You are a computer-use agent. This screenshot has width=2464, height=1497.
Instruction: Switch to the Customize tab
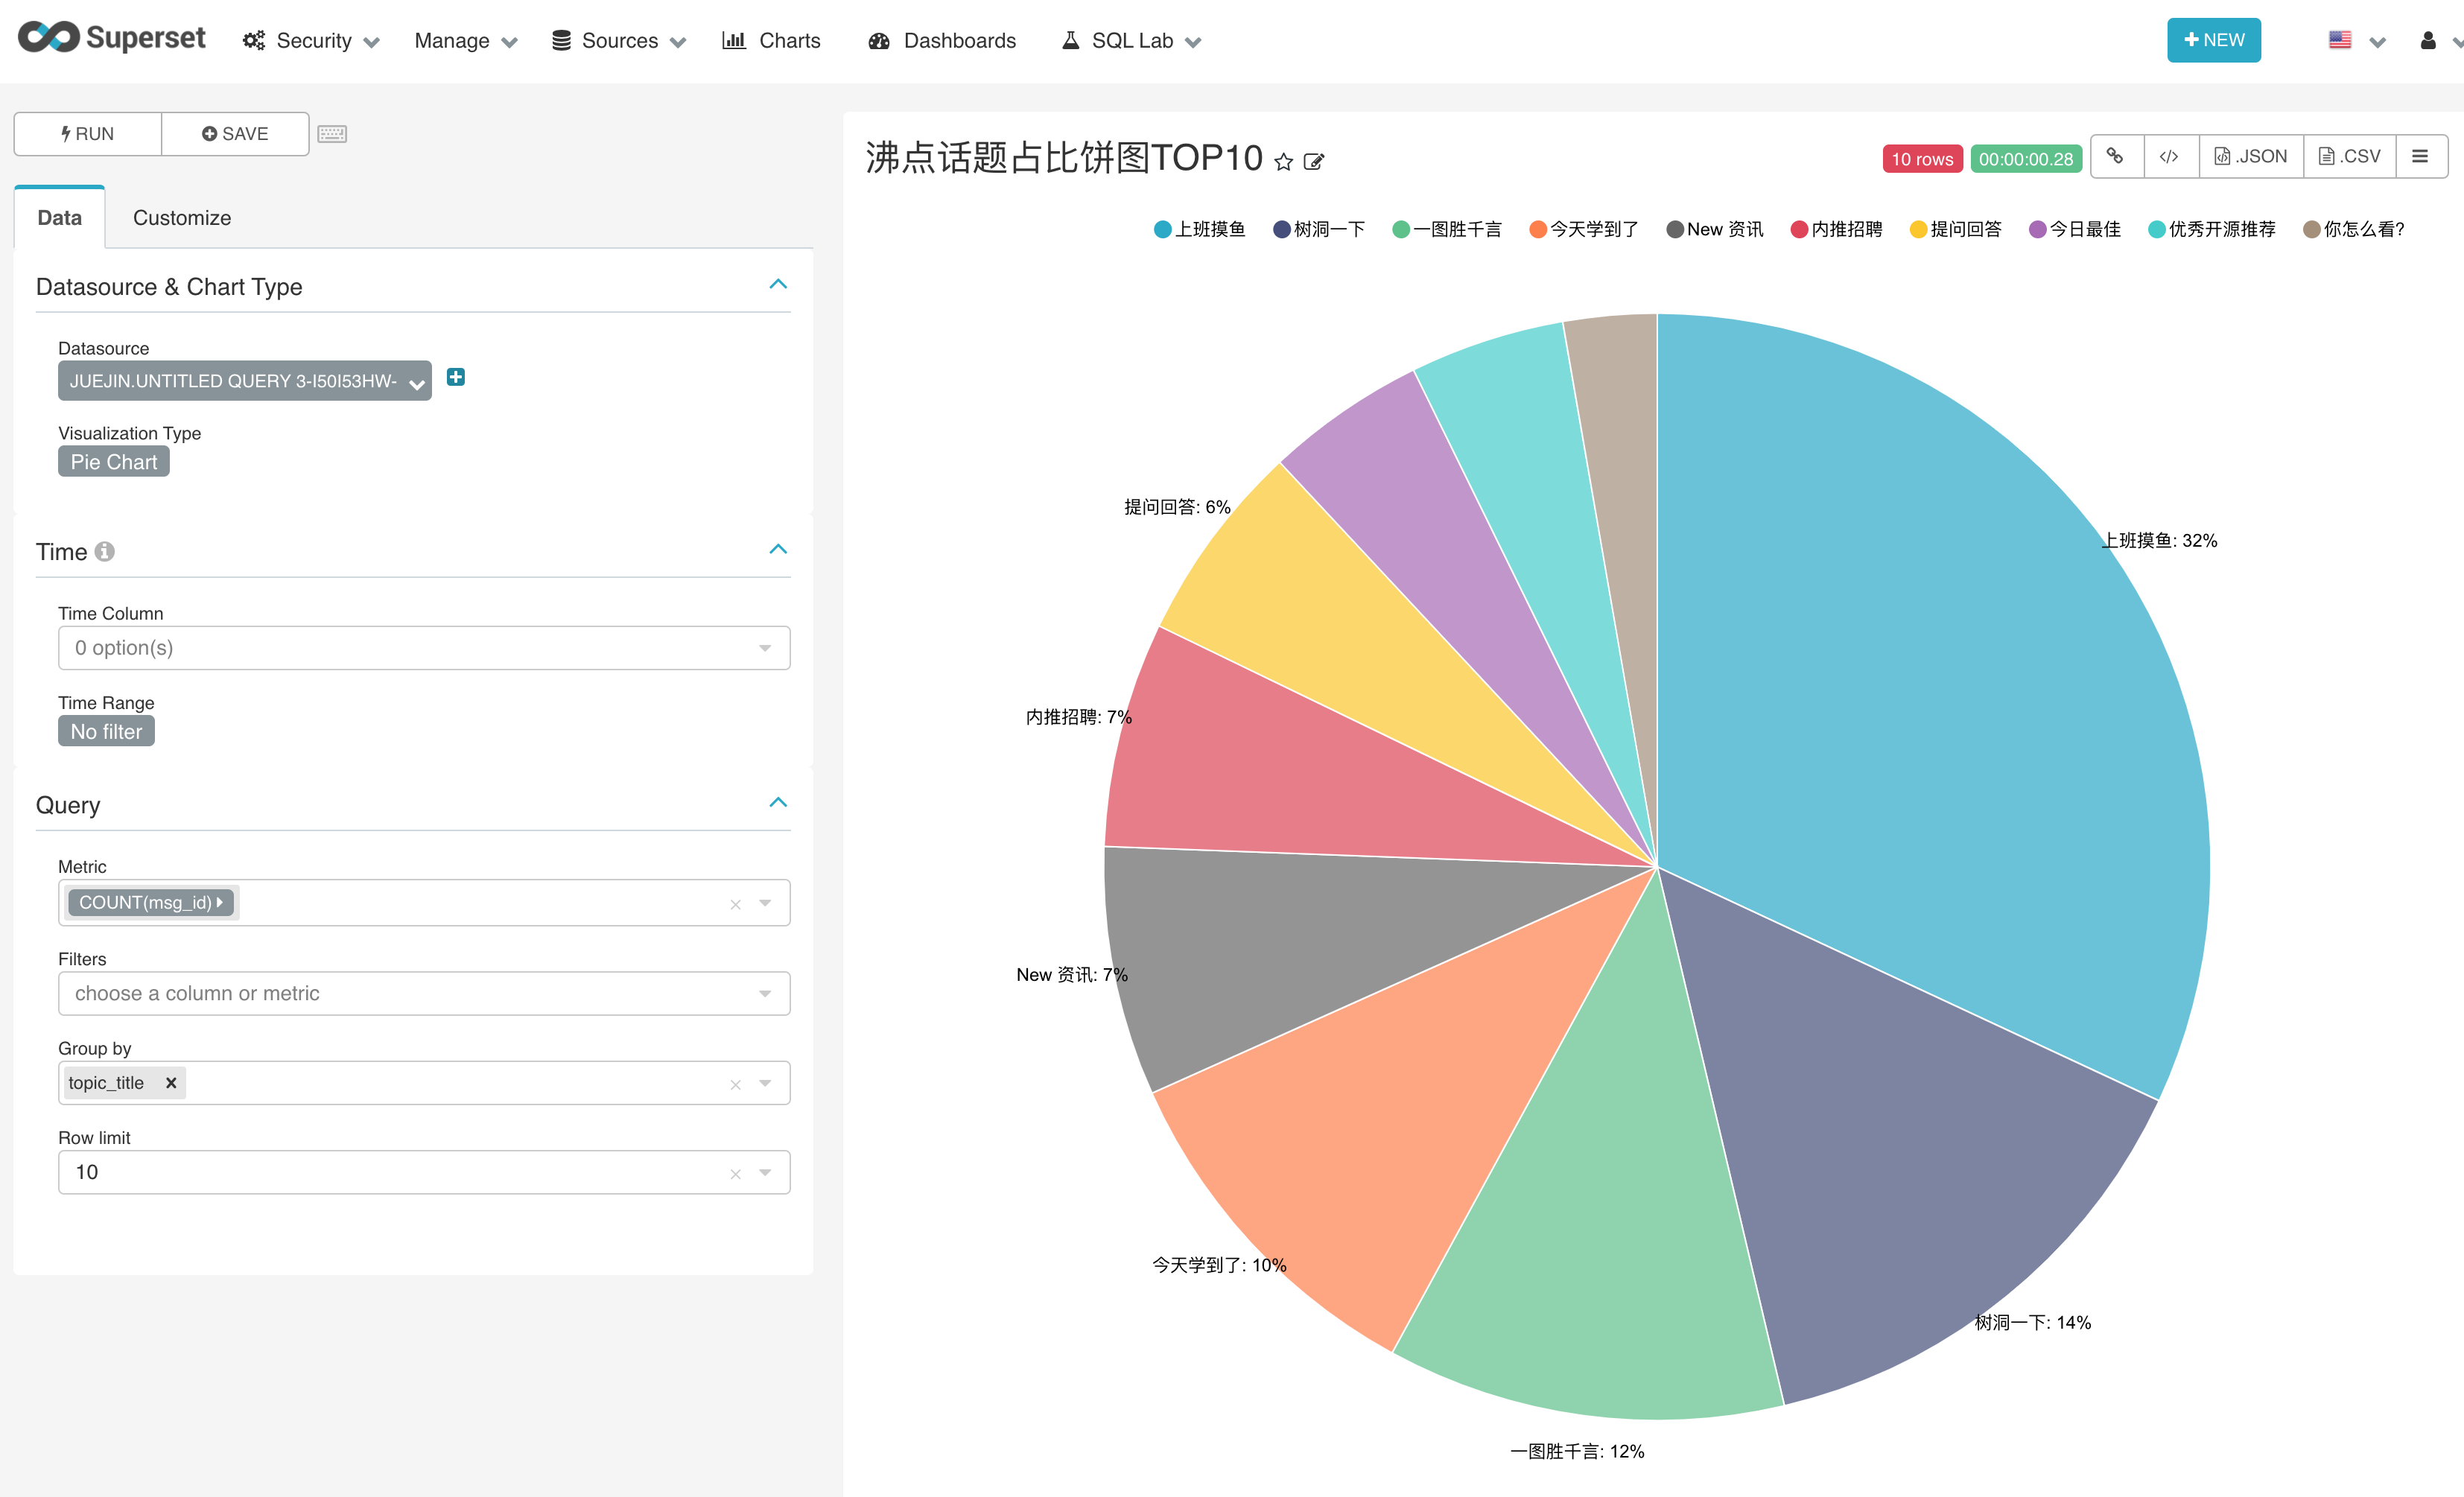coord(181,217)
